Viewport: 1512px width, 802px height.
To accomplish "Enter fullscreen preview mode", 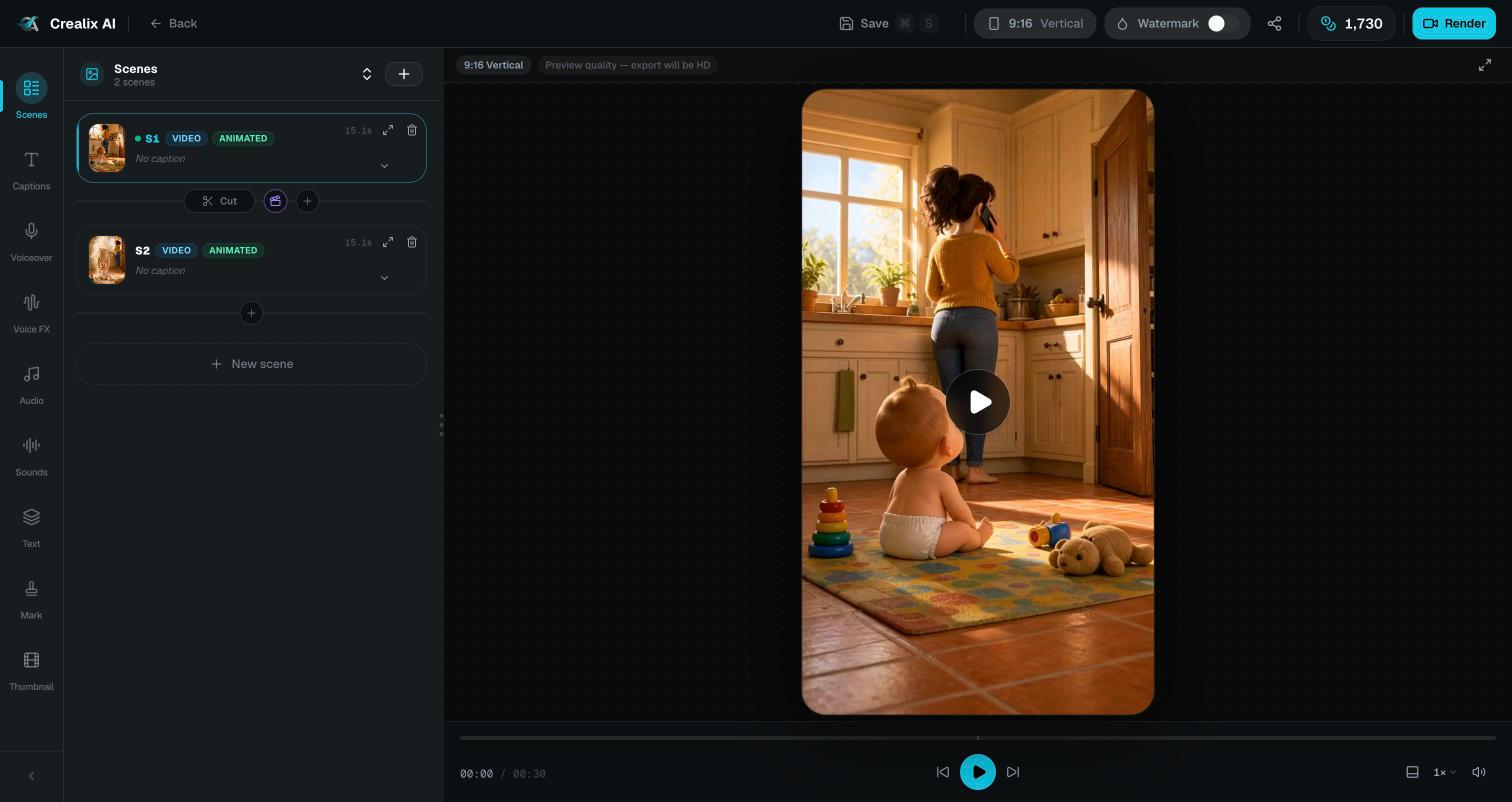I will 1485,65.
